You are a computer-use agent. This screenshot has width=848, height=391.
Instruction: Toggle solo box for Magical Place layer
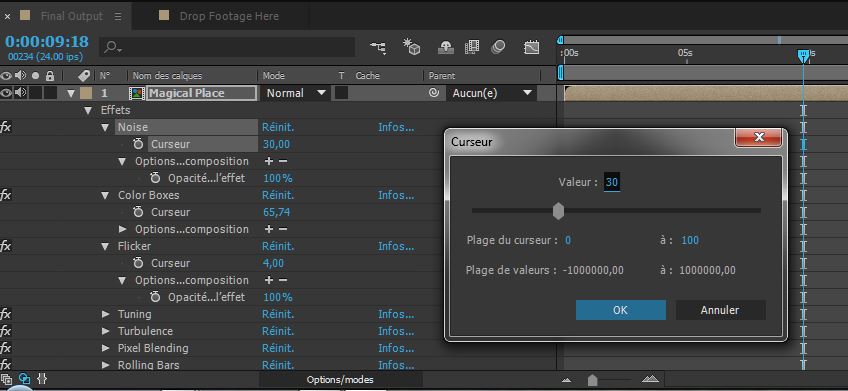[36, 93]
